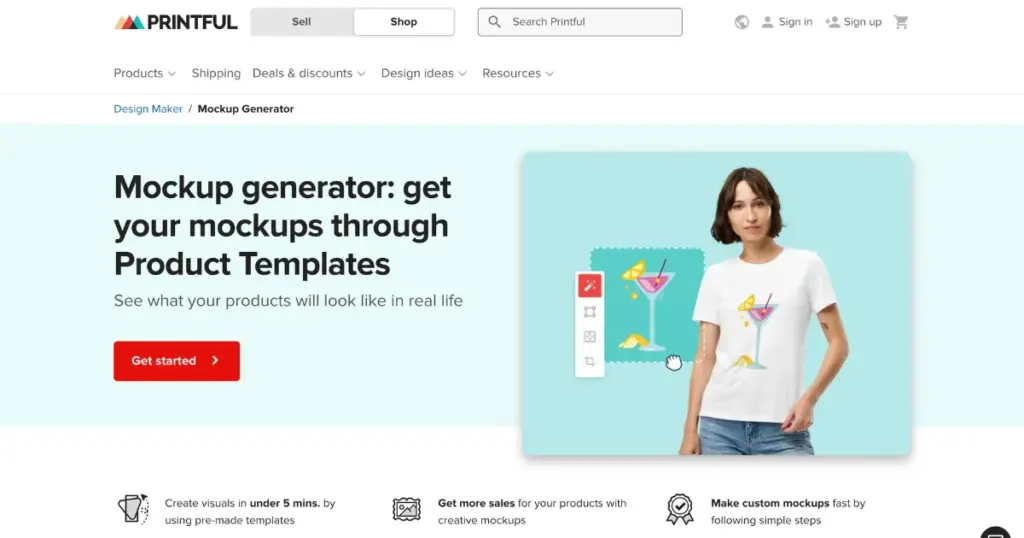Click the red magic wand tool icon
Image resolution: width=1024 pixels, height=538 pixels.
click(590, 286)
